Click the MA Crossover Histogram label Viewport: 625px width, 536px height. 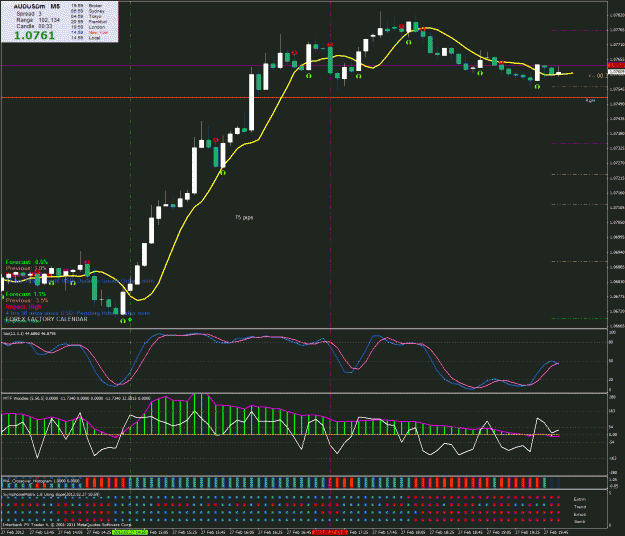coord(42,481)
